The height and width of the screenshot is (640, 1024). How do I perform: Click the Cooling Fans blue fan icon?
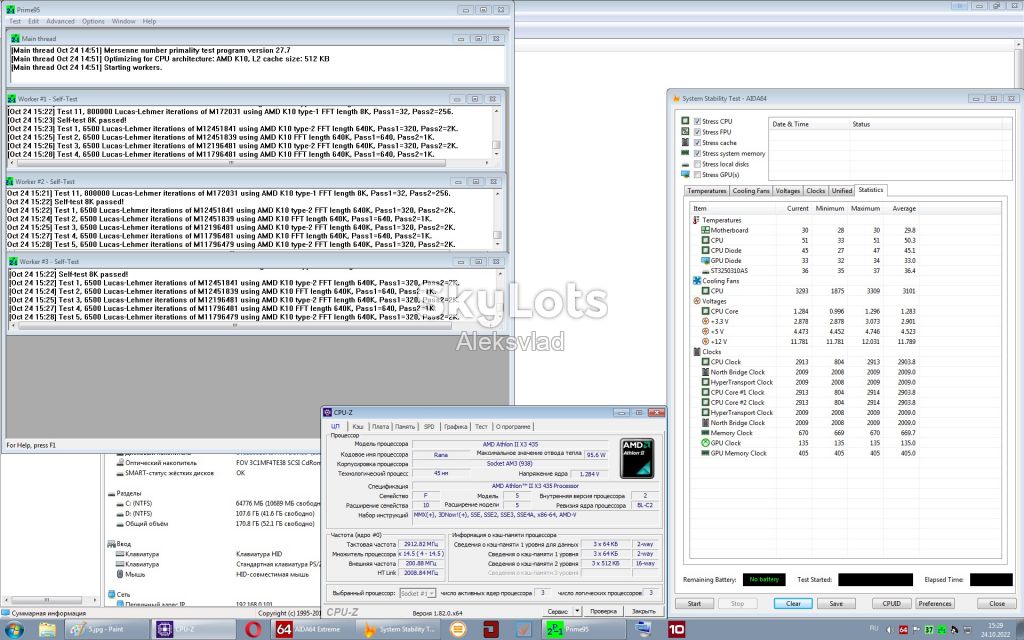(697, 281)
